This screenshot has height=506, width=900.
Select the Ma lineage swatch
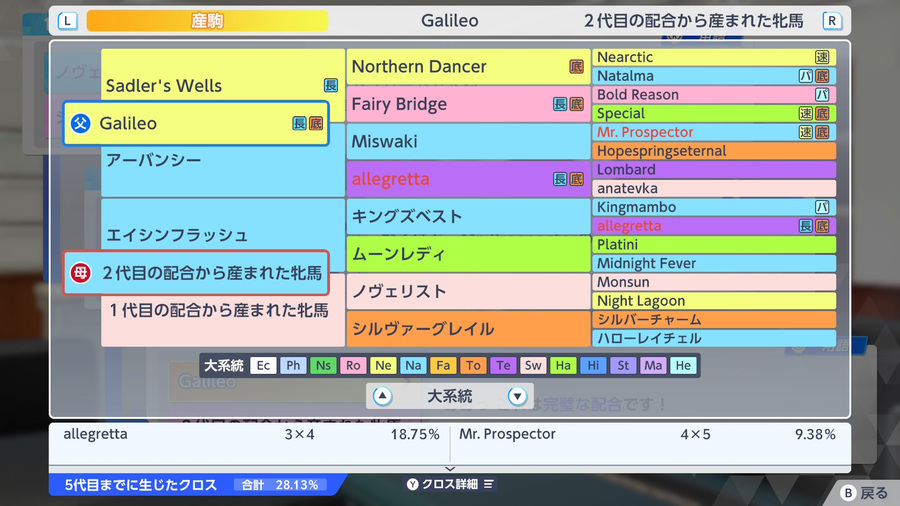(x=653, y=365)
